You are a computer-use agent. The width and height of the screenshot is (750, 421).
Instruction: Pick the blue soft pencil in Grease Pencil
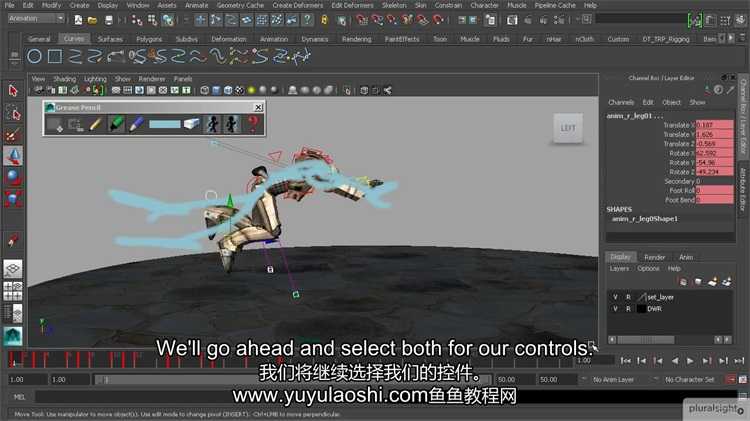[x=136, y=124]
